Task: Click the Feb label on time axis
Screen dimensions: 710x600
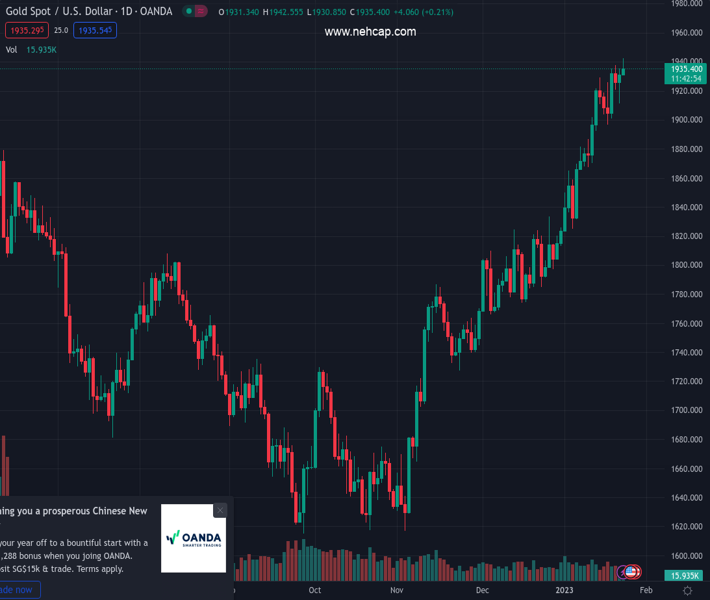Action: click(x=645, y=591)
